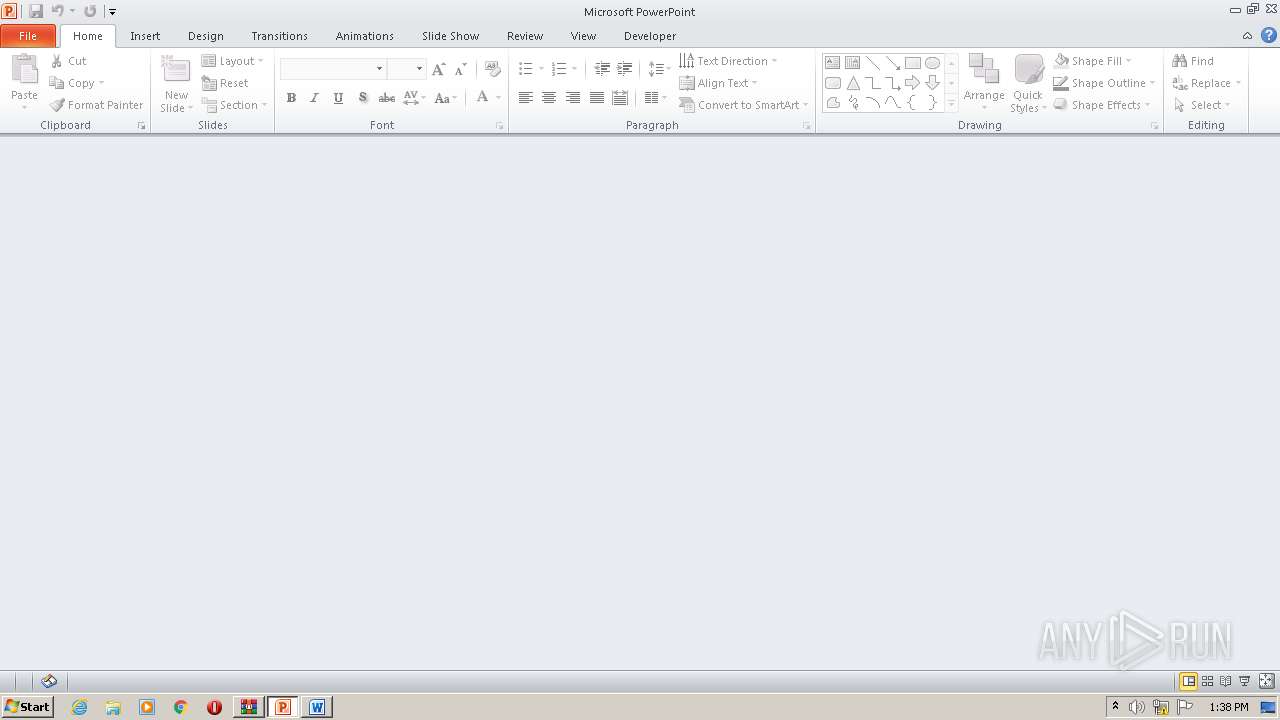Expand the Section dropdown
The width and height of the screenshot is (1280, 720).
point(264,105)
